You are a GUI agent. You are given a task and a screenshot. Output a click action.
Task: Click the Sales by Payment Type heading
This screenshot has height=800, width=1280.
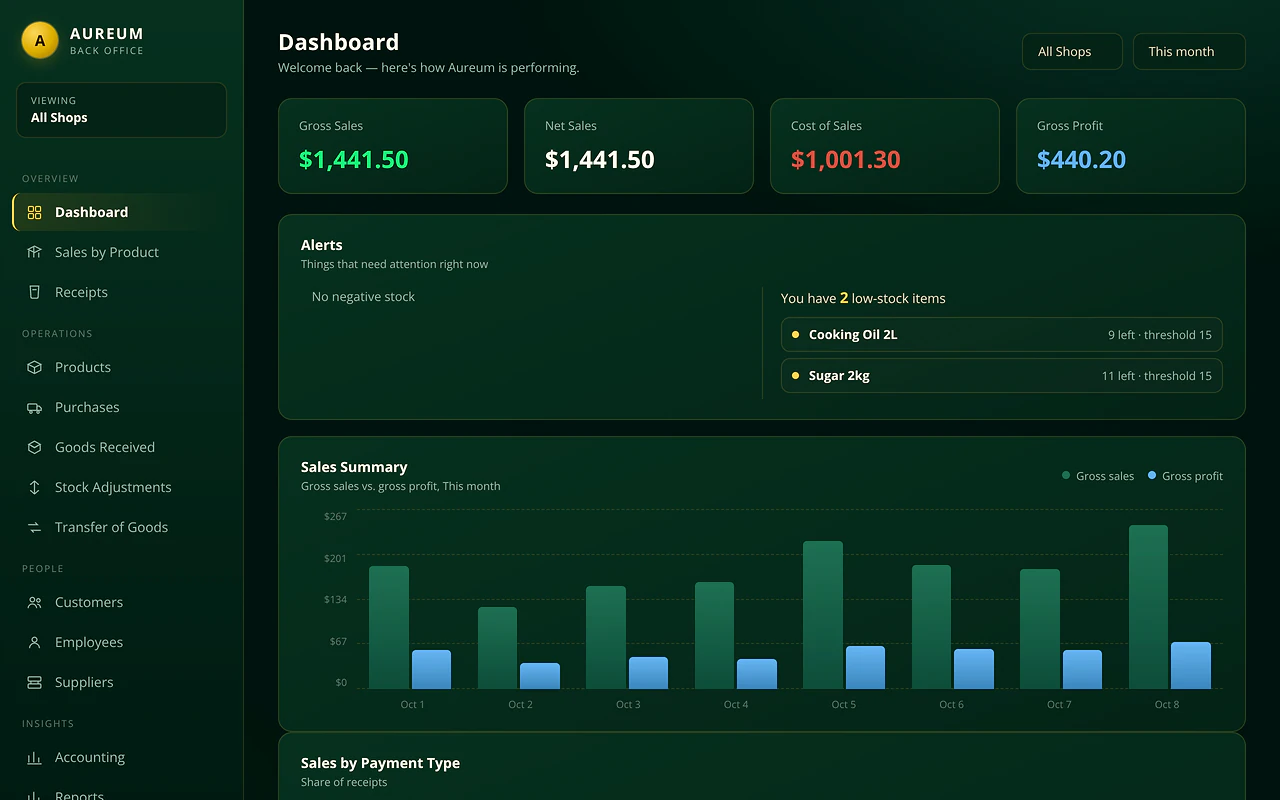[381, 763]
